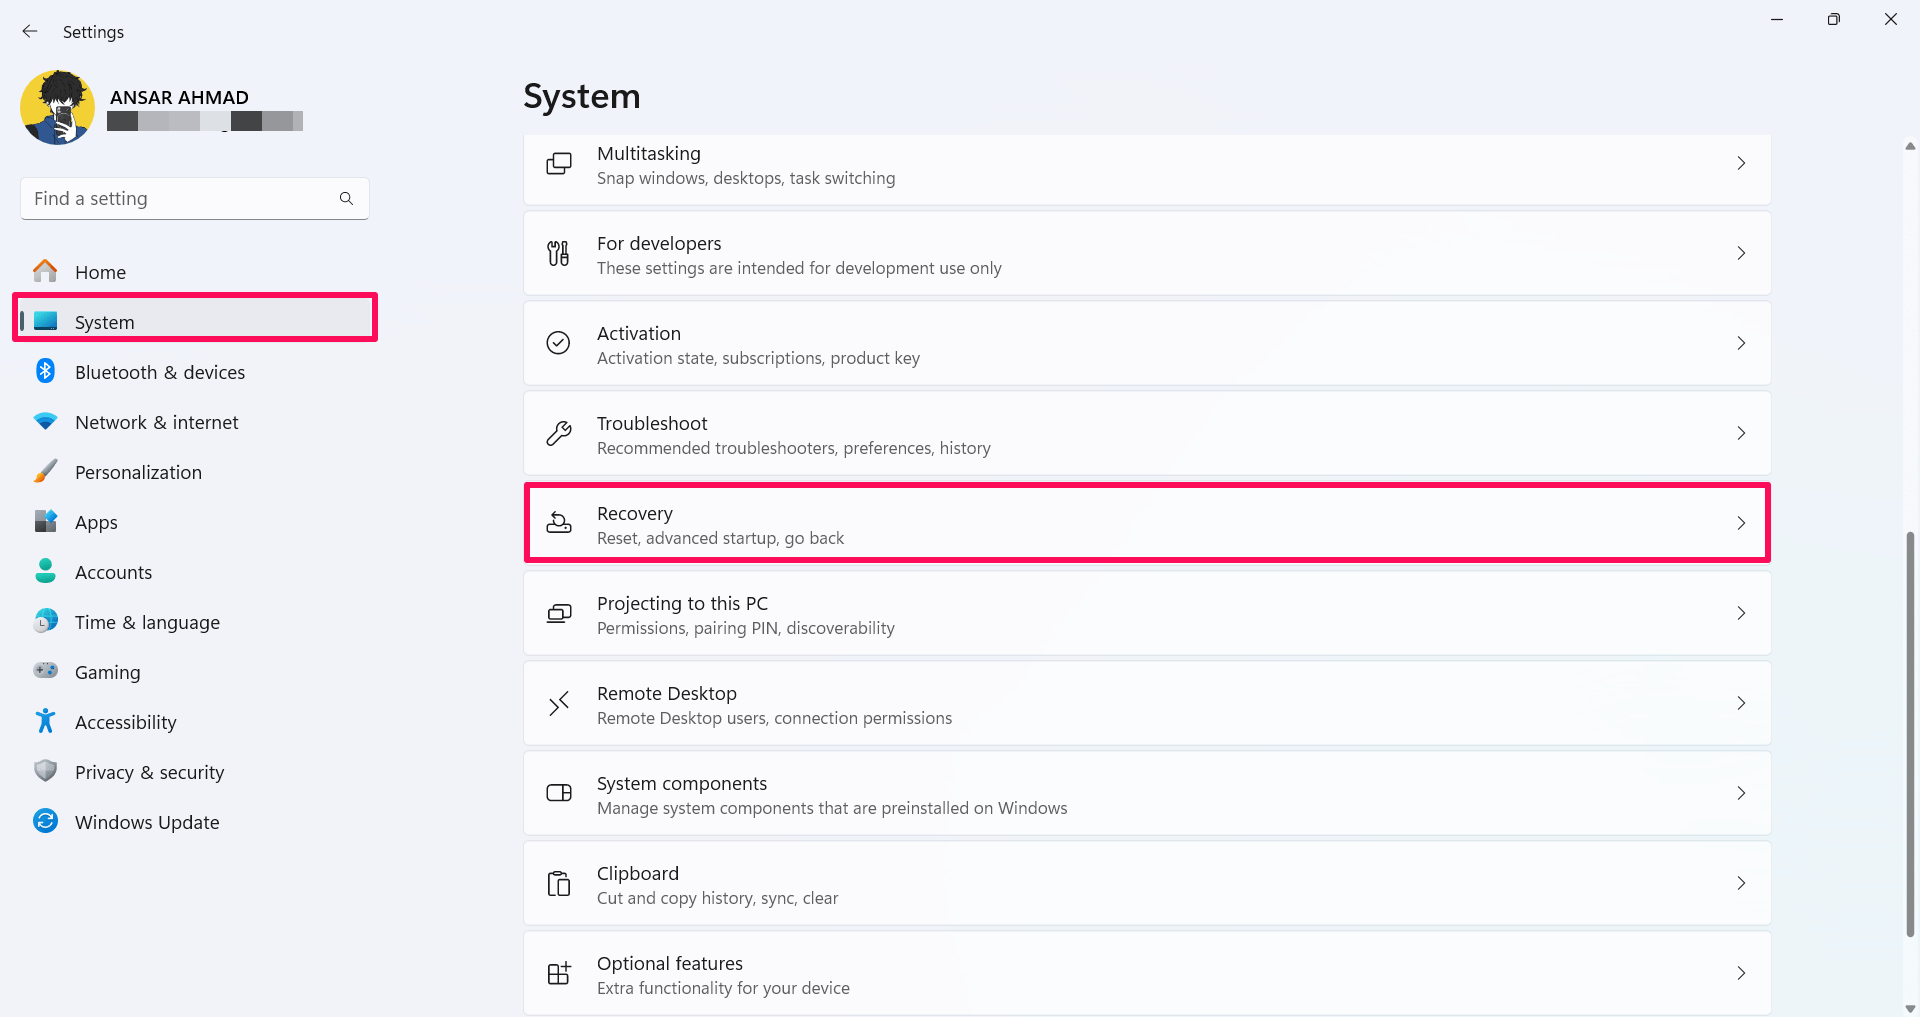The height and width of the screenshot is (1017, 1920).
Task: Click the Find a setting search box
Action: tap(195, 199)
